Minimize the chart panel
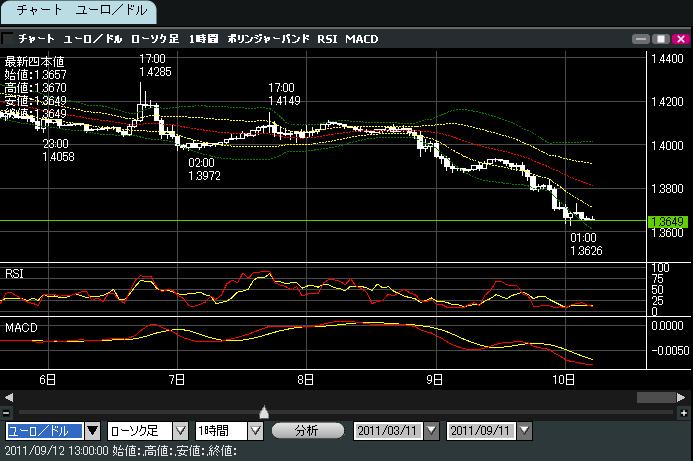This screenshot has height=461, width=693. (641, 38)
